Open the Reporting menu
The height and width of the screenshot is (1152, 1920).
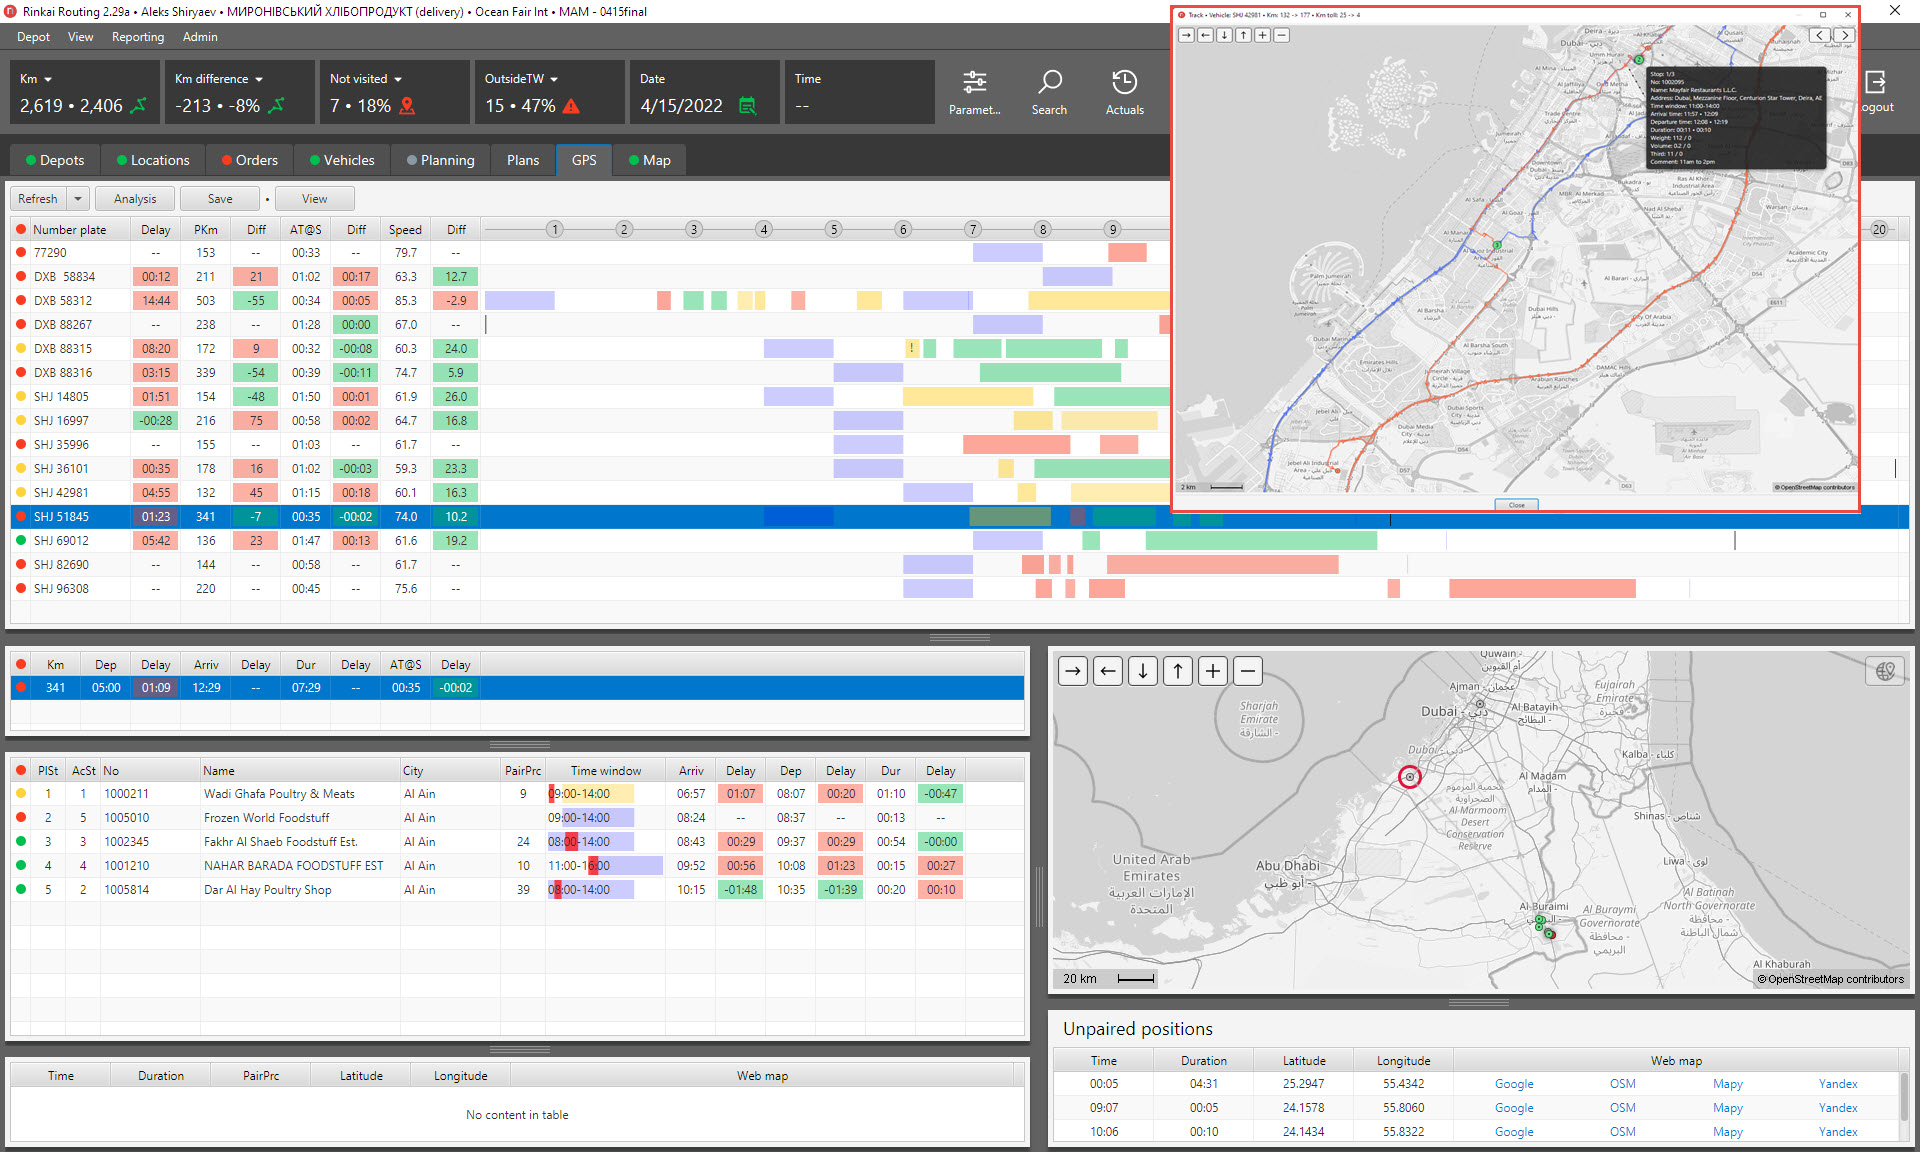(138, 37)
